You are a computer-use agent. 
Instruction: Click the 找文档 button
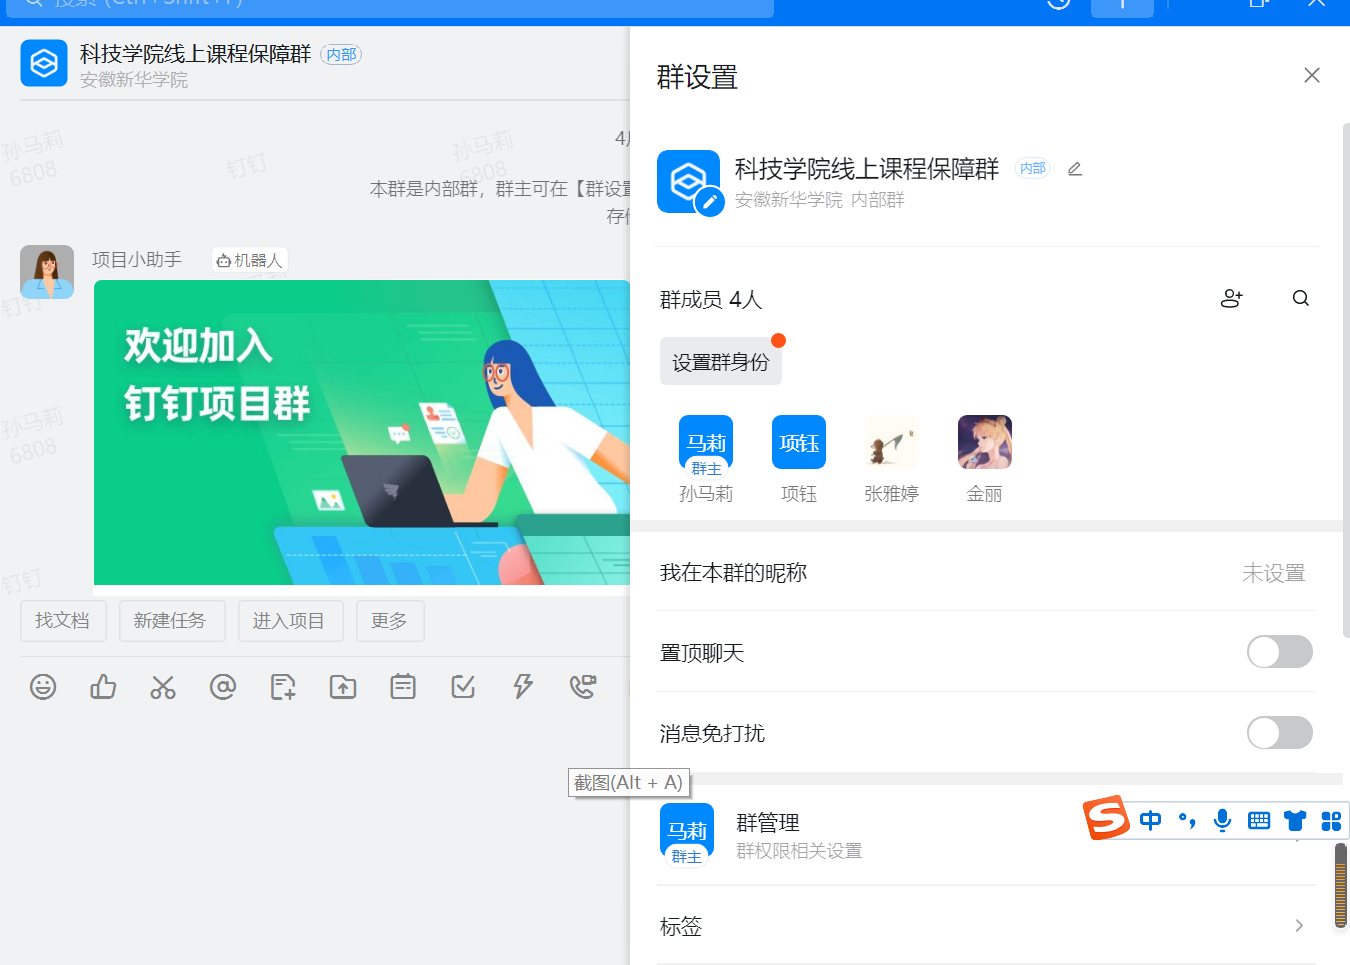(x=62, y=621)
